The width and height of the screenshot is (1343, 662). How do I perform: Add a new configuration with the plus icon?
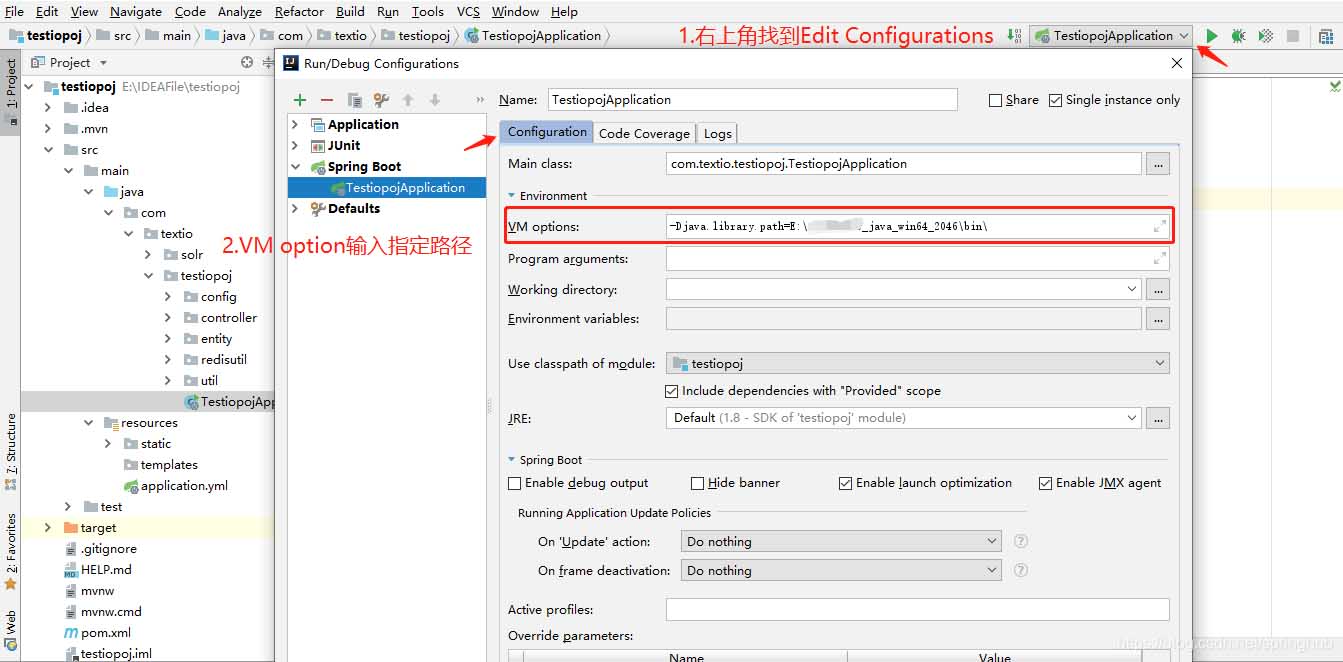tap(299, 100)
